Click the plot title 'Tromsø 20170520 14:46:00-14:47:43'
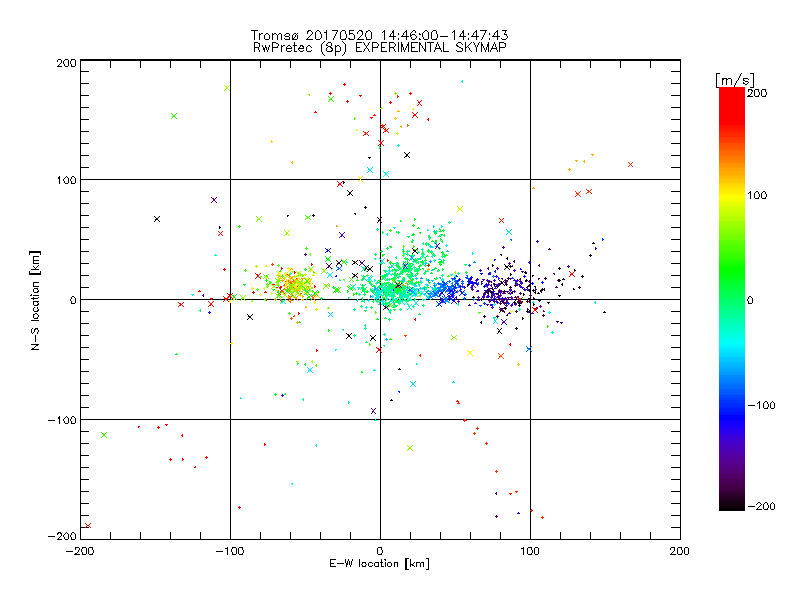The height and width of the screenshot is (600, 800). 379,35
